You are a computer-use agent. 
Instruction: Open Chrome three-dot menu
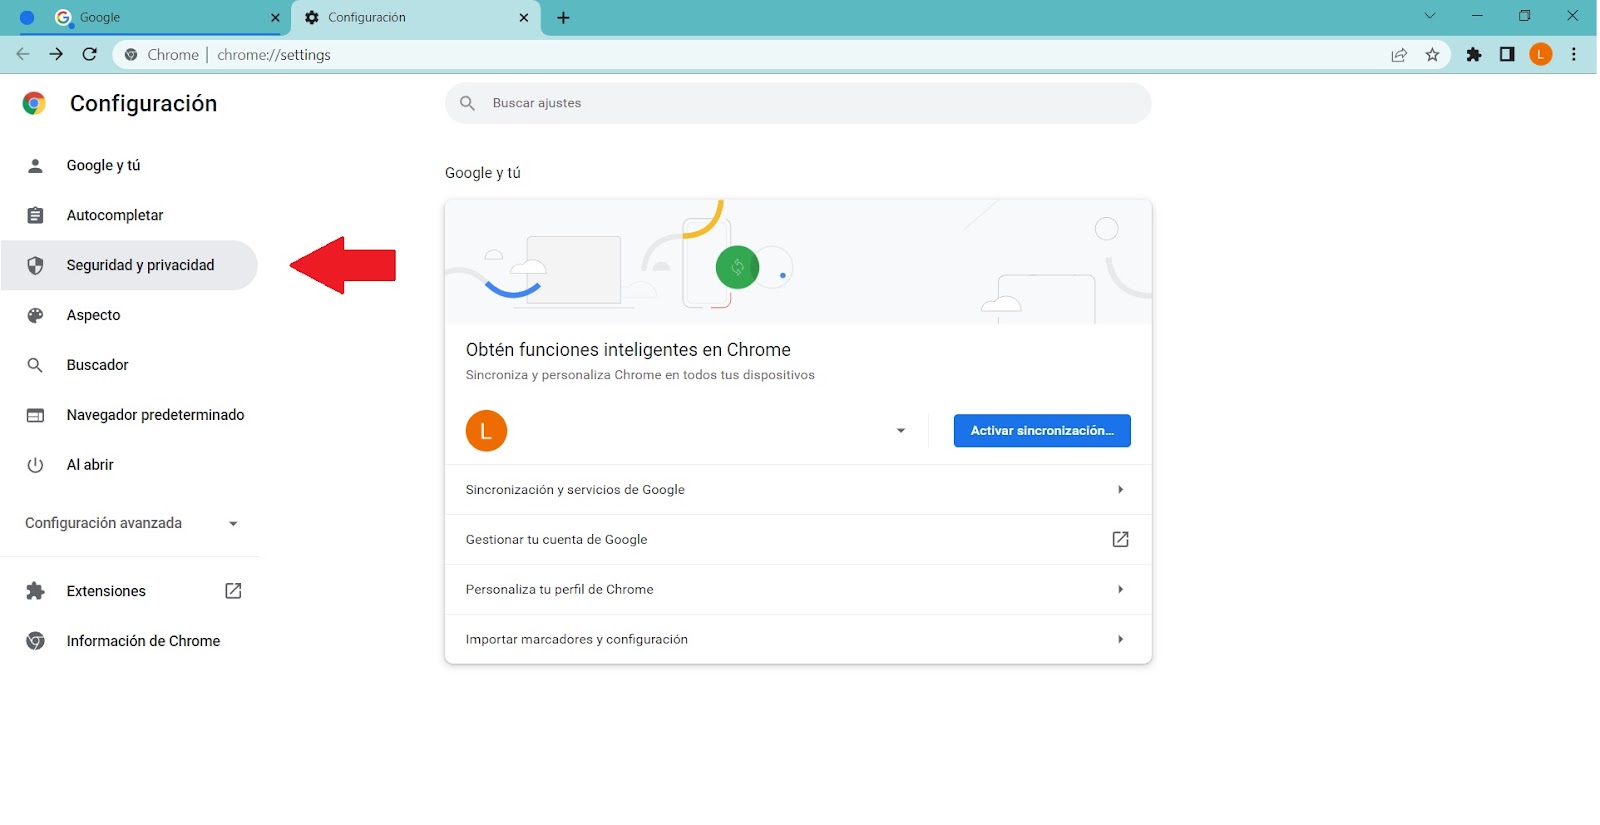pyautogui.click(x=1574, y=54)
